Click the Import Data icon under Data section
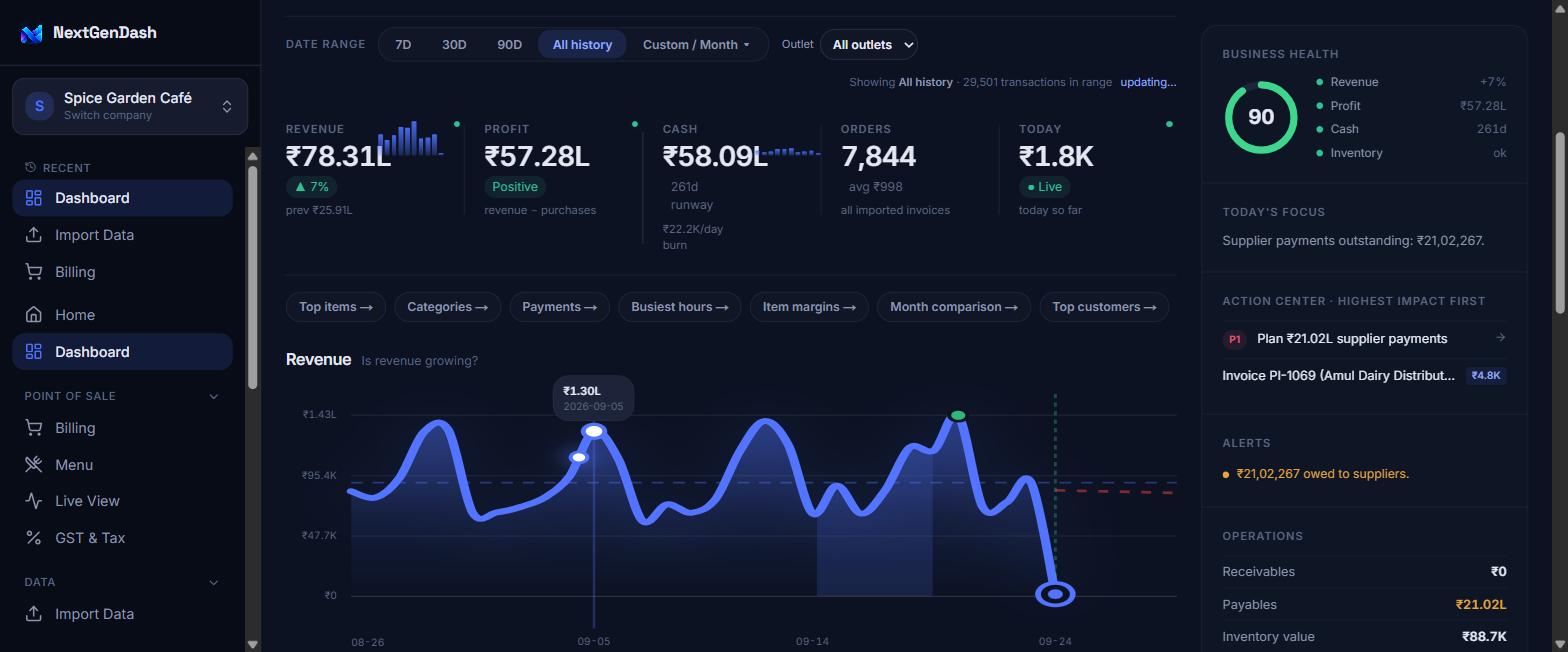This screenshot has width=1568, height=652. click(34, 614)
